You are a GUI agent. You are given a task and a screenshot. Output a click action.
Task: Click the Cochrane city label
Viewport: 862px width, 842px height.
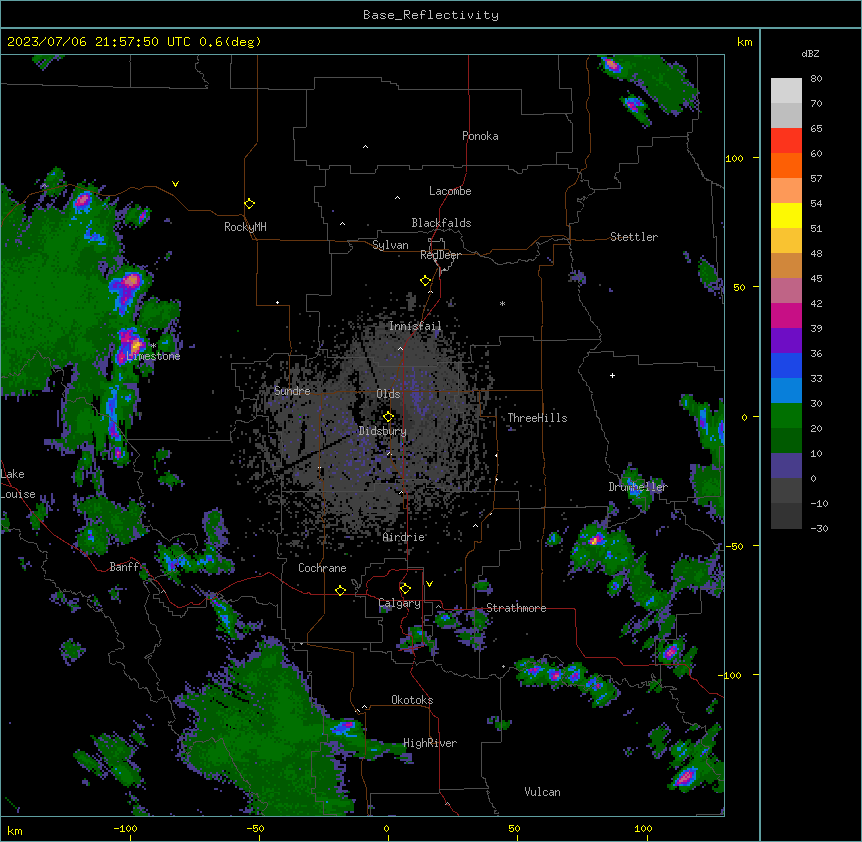pyautogui.click(x=322, y=568)
